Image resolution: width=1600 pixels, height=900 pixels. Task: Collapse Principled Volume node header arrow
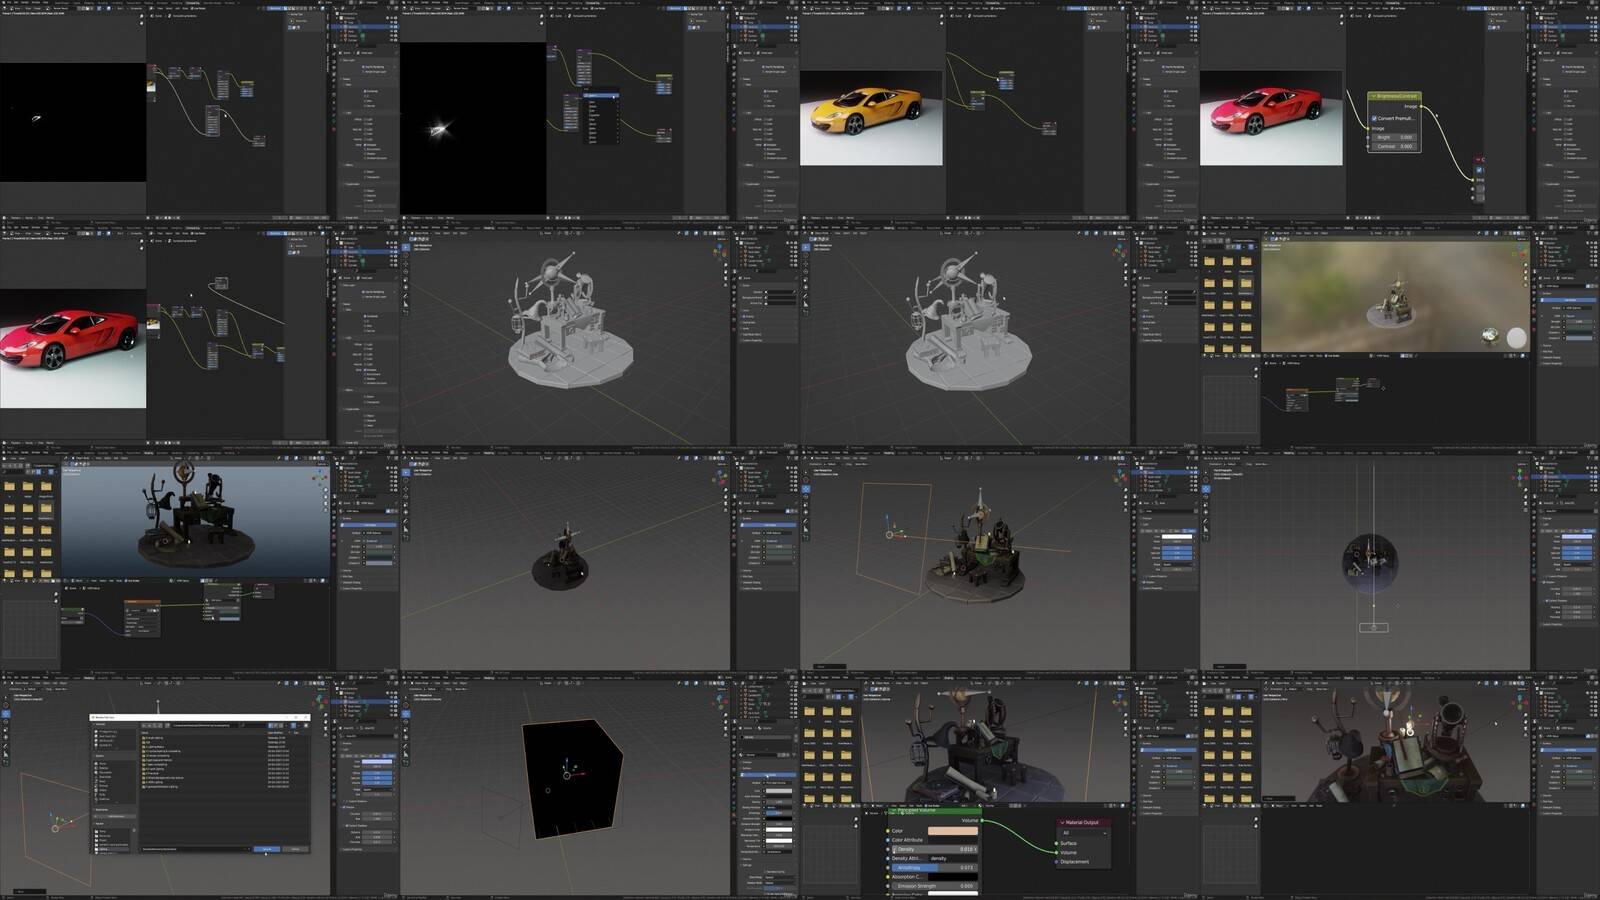(x=894, y=810)
